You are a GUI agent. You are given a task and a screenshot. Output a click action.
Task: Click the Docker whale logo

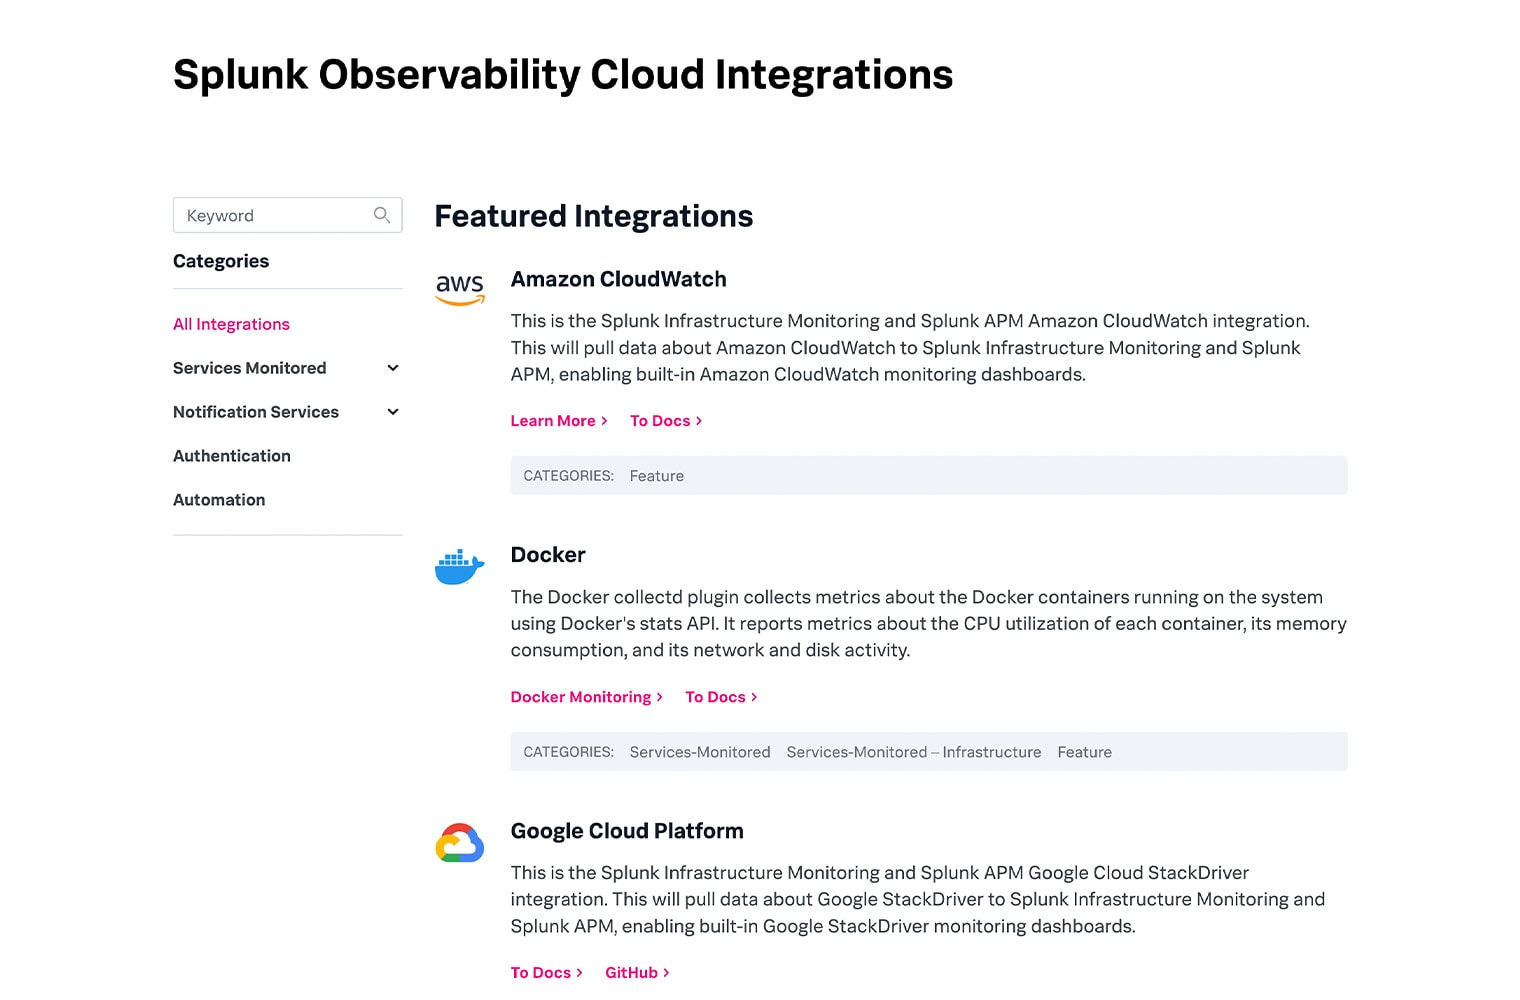tap(460, 567)
